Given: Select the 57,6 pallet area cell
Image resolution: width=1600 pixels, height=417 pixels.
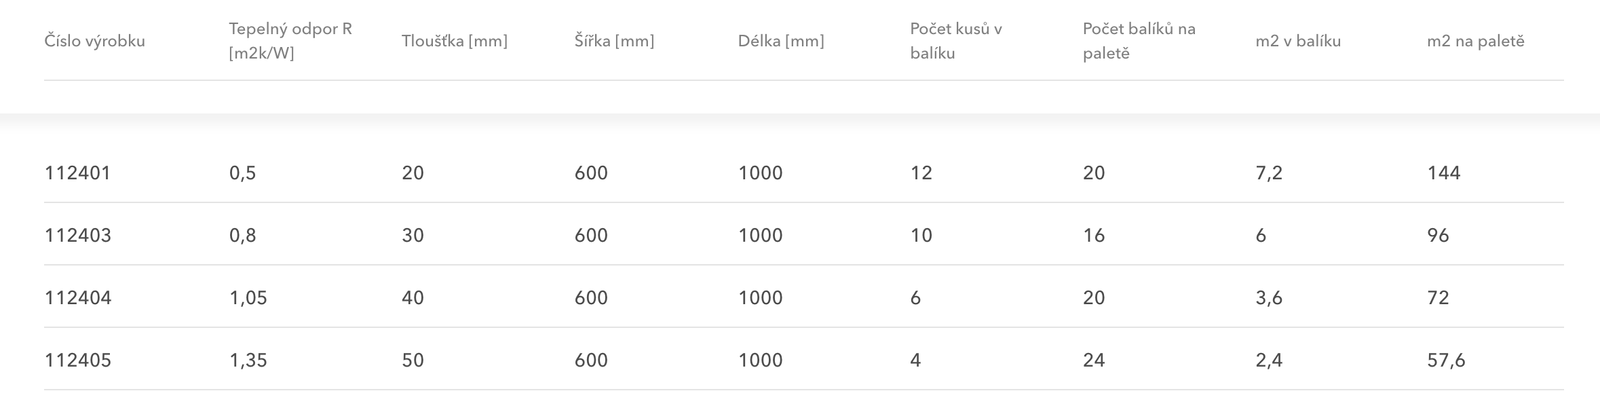Looking at the screenshot, I should 1446,360.
